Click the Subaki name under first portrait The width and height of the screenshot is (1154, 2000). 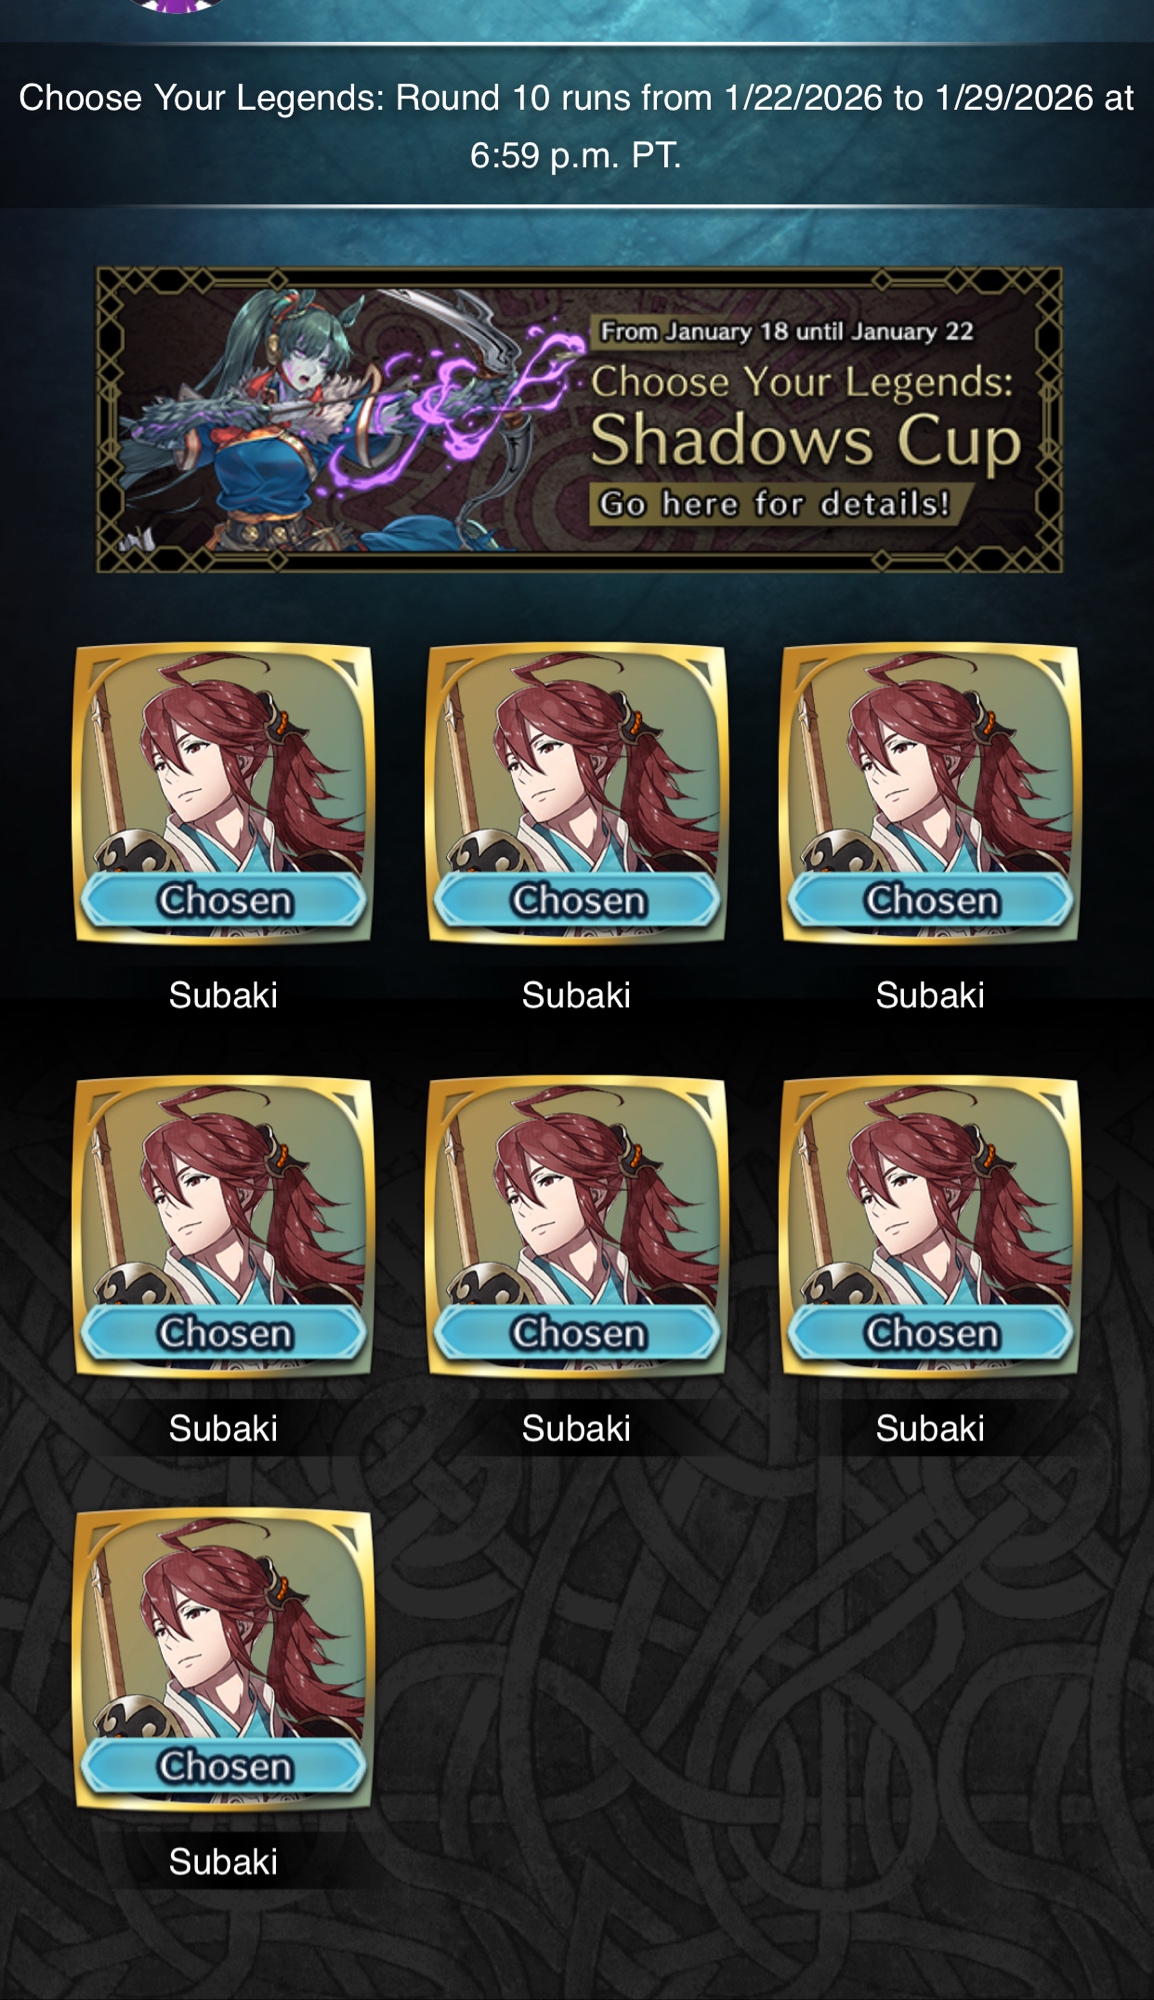(x=223, y=995)
